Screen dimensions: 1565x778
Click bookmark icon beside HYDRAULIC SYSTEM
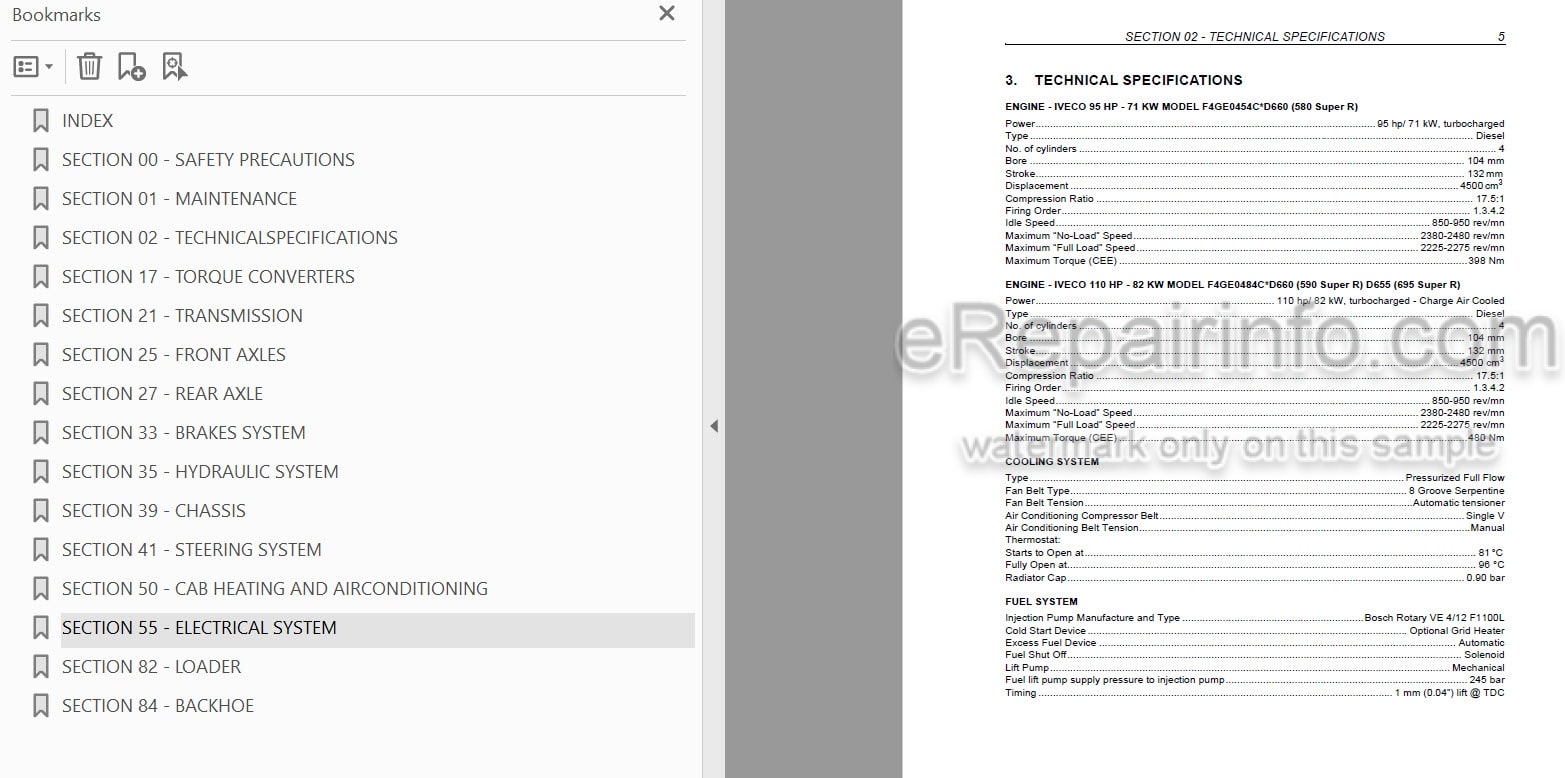point(41,472)
